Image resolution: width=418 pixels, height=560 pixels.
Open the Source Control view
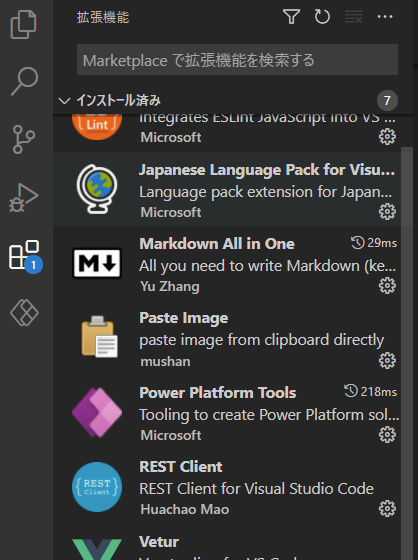click(24, 139)
